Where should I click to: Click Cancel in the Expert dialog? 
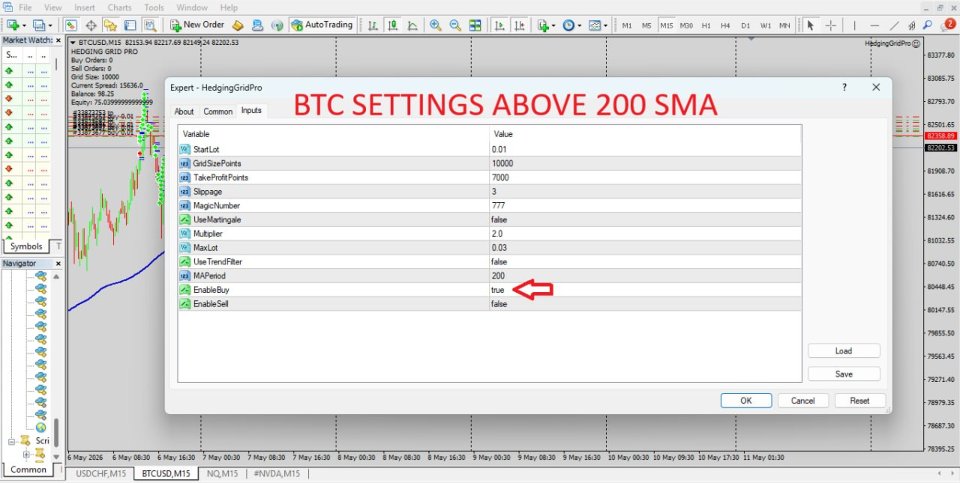pyautogui.click(x=803, y=400)
